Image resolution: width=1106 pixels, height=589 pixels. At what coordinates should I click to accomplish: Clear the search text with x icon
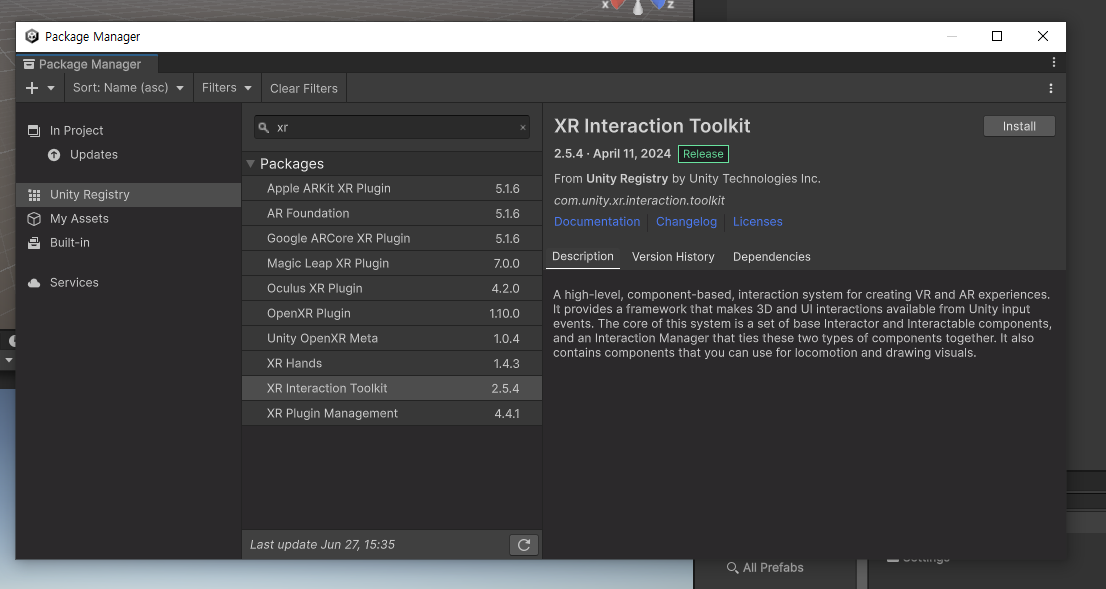tap(523, 128)
